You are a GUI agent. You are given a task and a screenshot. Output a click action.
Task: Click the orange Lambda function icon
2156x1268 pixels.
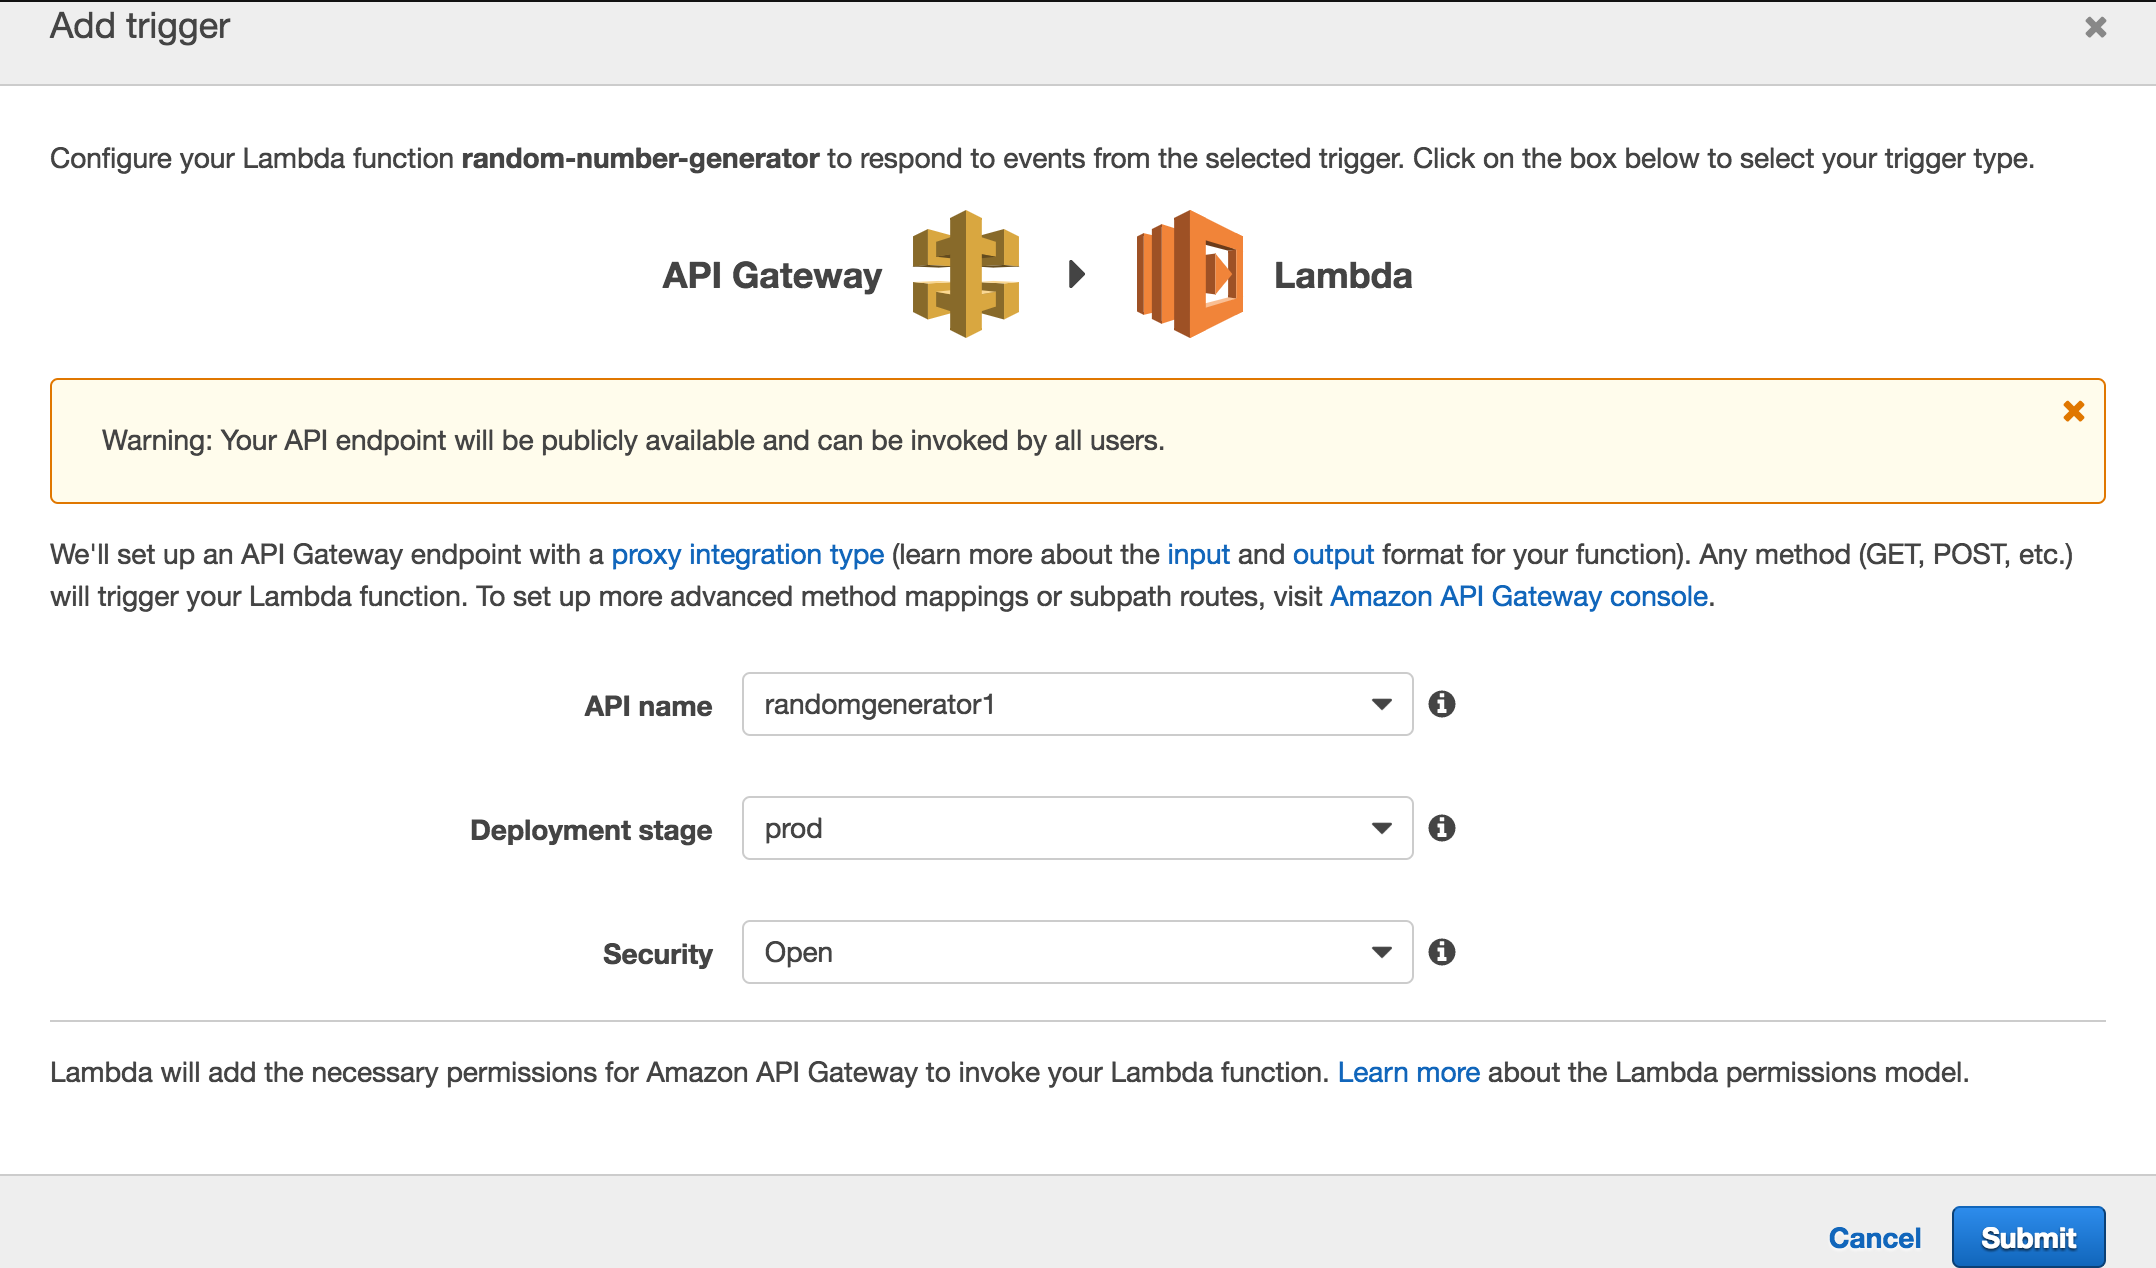pos(1190,274)
